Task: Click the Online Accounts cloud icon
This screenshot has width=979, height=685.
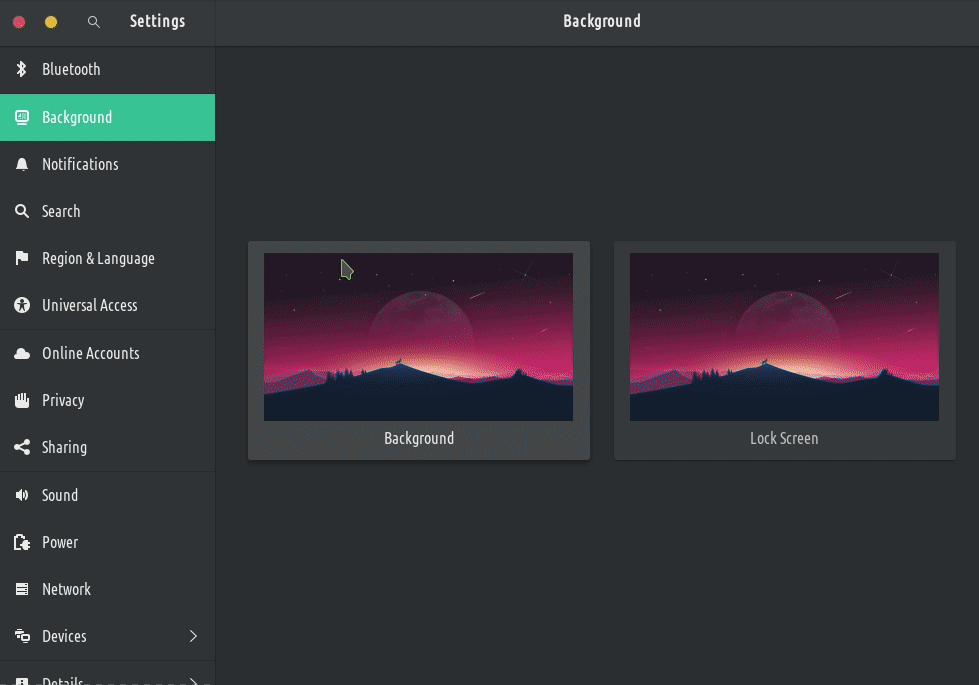Action: pyautogui.click(x=21, y=354)
